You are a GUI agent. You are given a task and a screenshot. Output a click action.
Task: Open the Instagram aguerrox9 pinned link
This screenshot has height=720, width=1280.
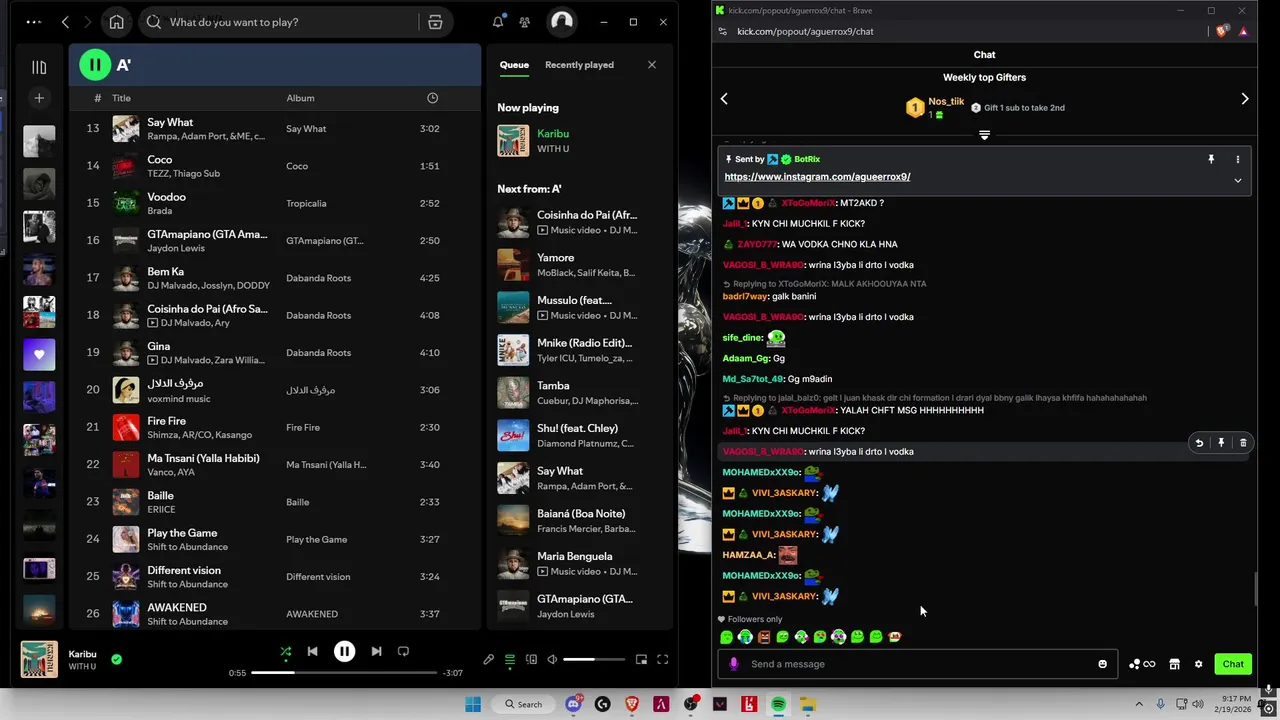817,177
